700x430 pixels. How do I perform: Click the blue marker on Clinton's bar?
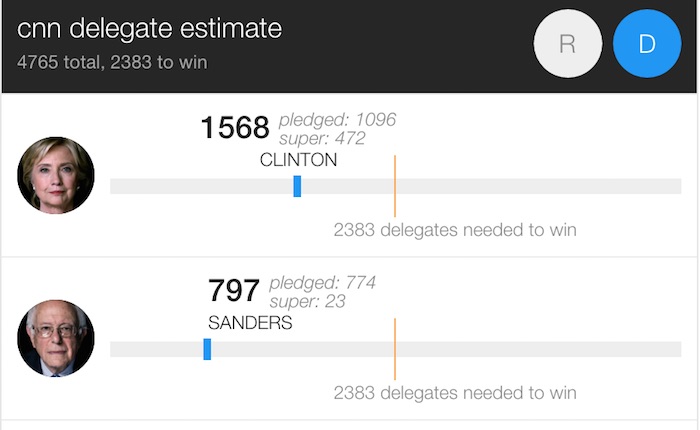[x=297, y=186]
